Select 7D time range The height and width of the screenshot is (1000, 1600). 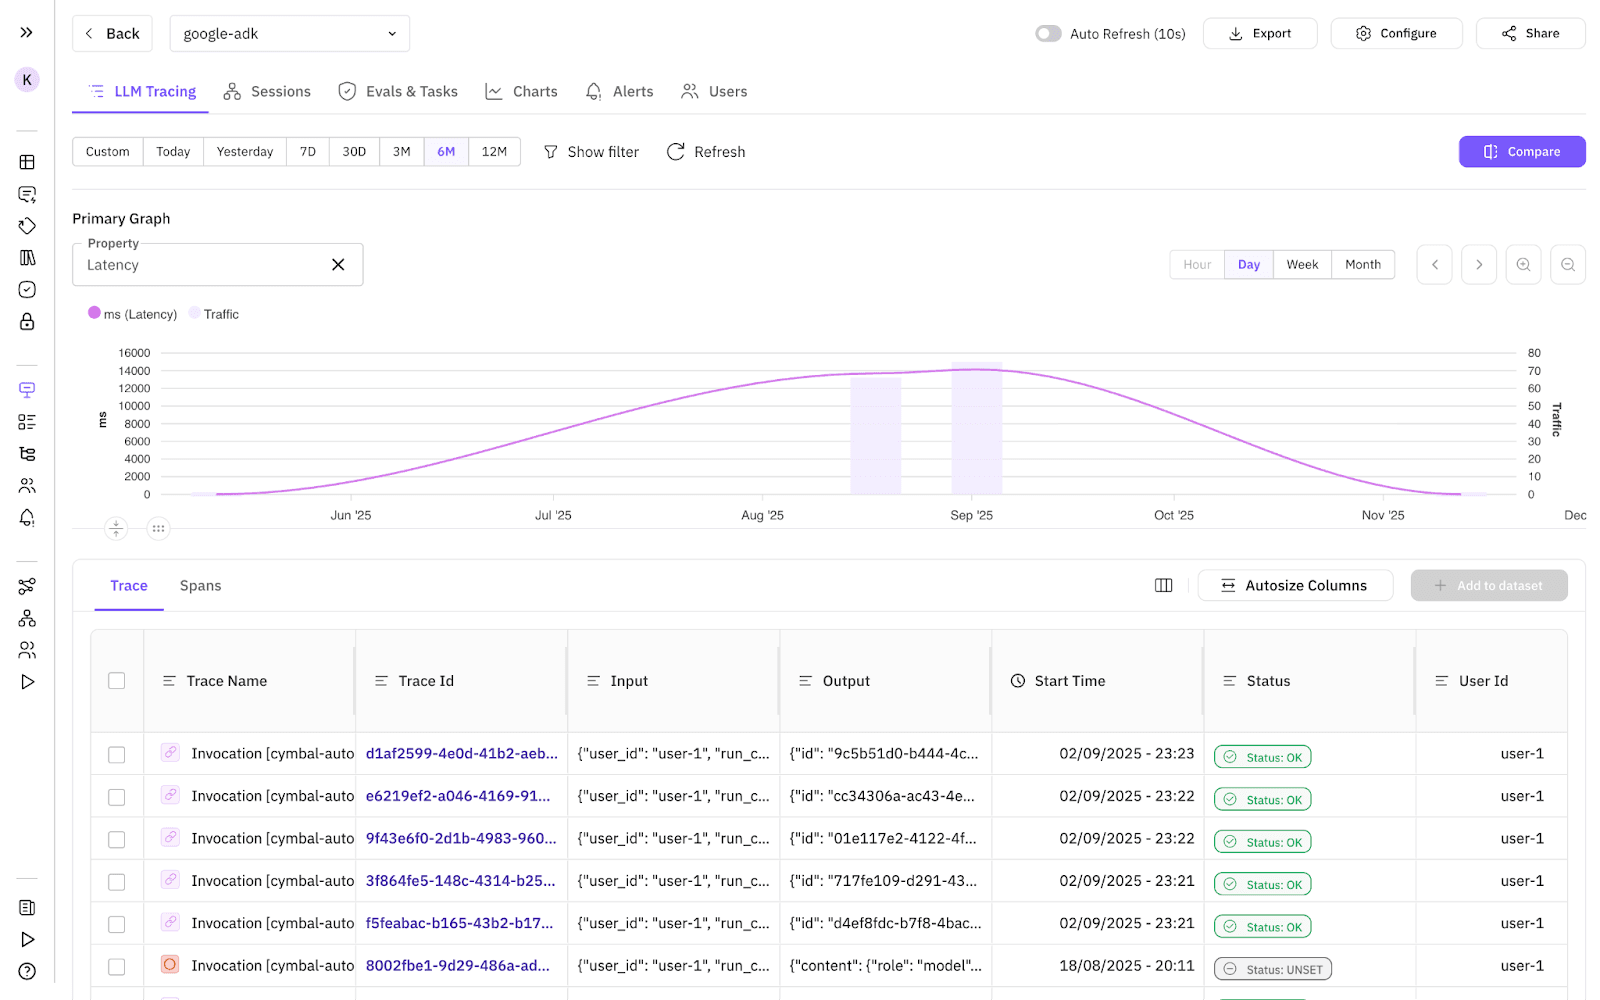(x=308, y=152)
